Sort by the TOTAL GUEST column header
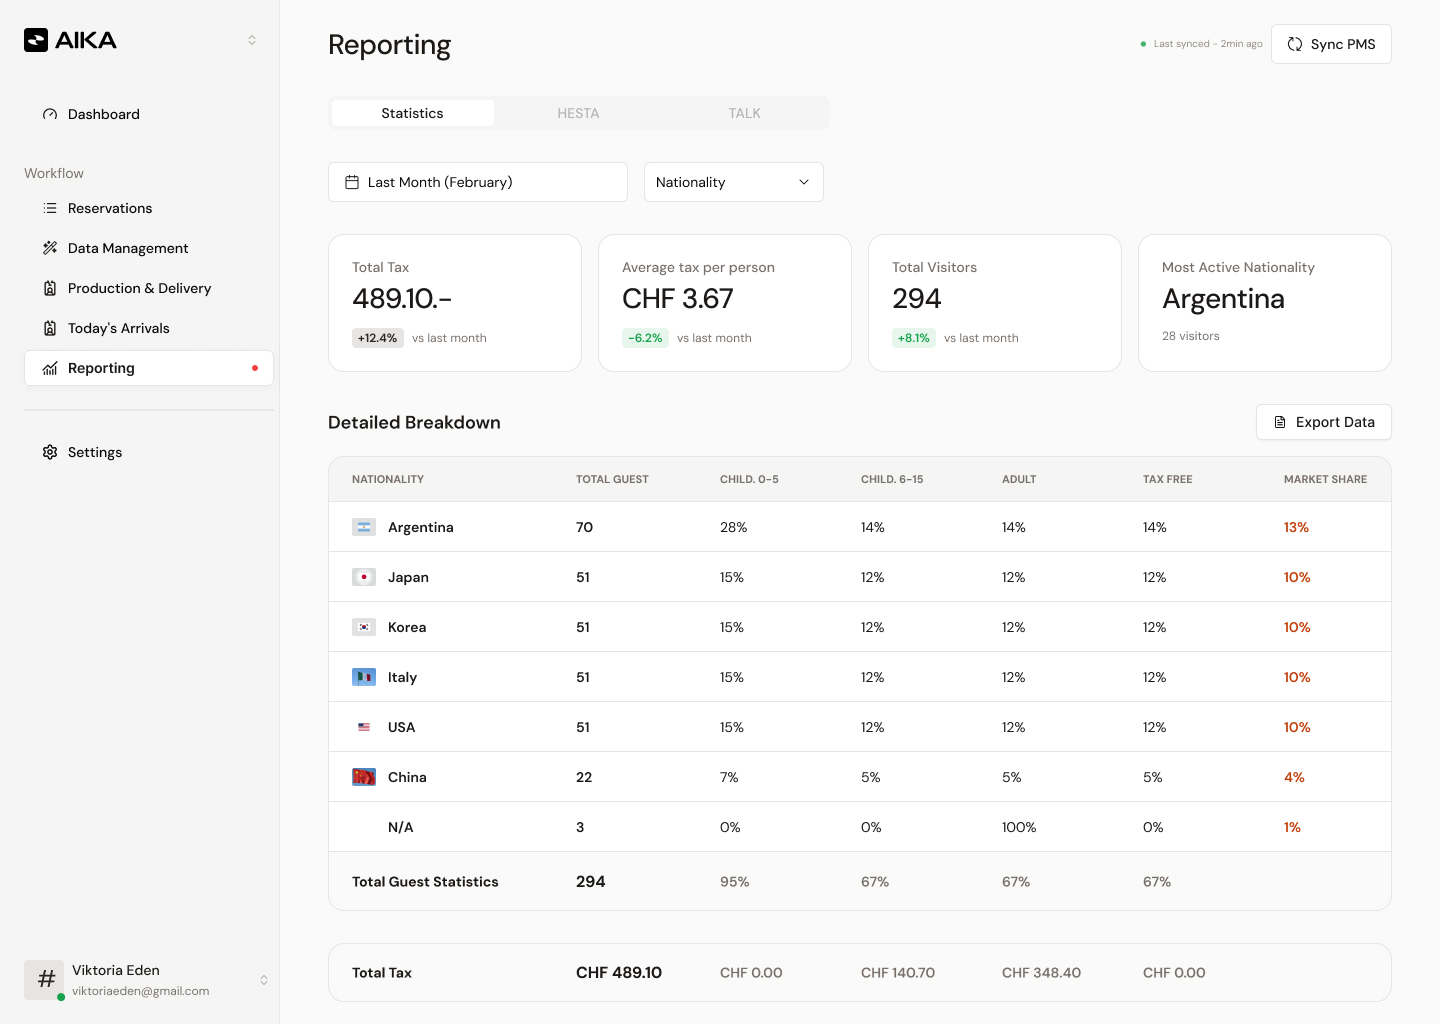The image size is (1440, 1024). pos(612,479)
